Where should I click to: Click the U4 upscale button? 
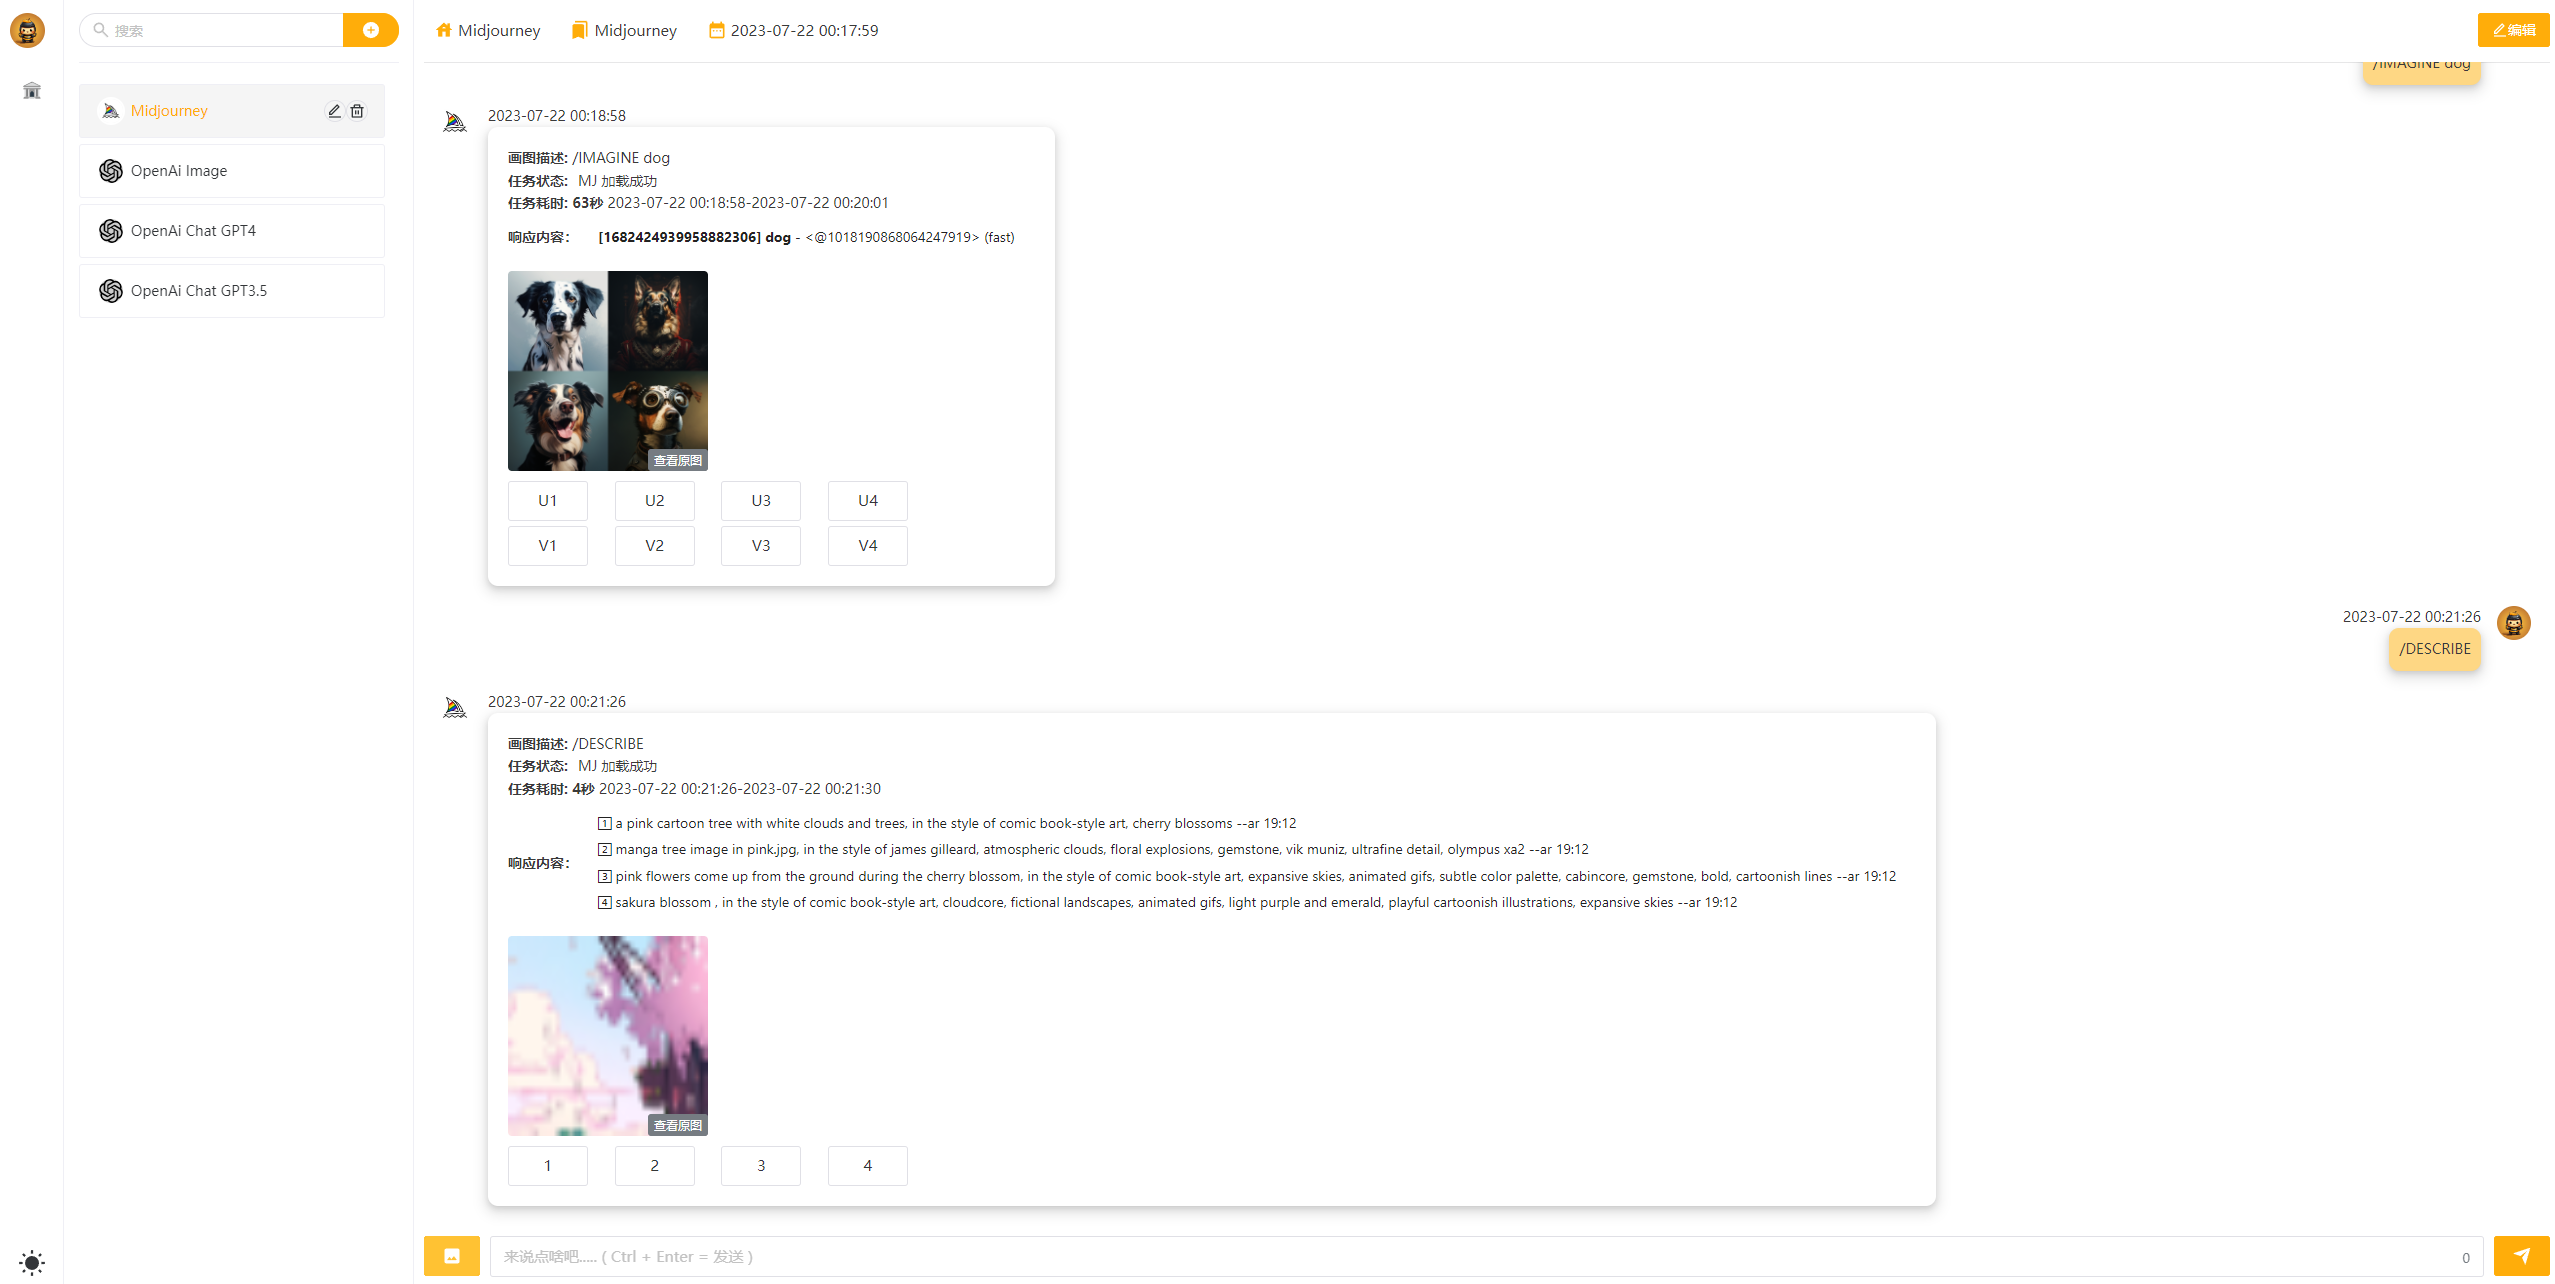pyautogui.click(x=867, y=501)
